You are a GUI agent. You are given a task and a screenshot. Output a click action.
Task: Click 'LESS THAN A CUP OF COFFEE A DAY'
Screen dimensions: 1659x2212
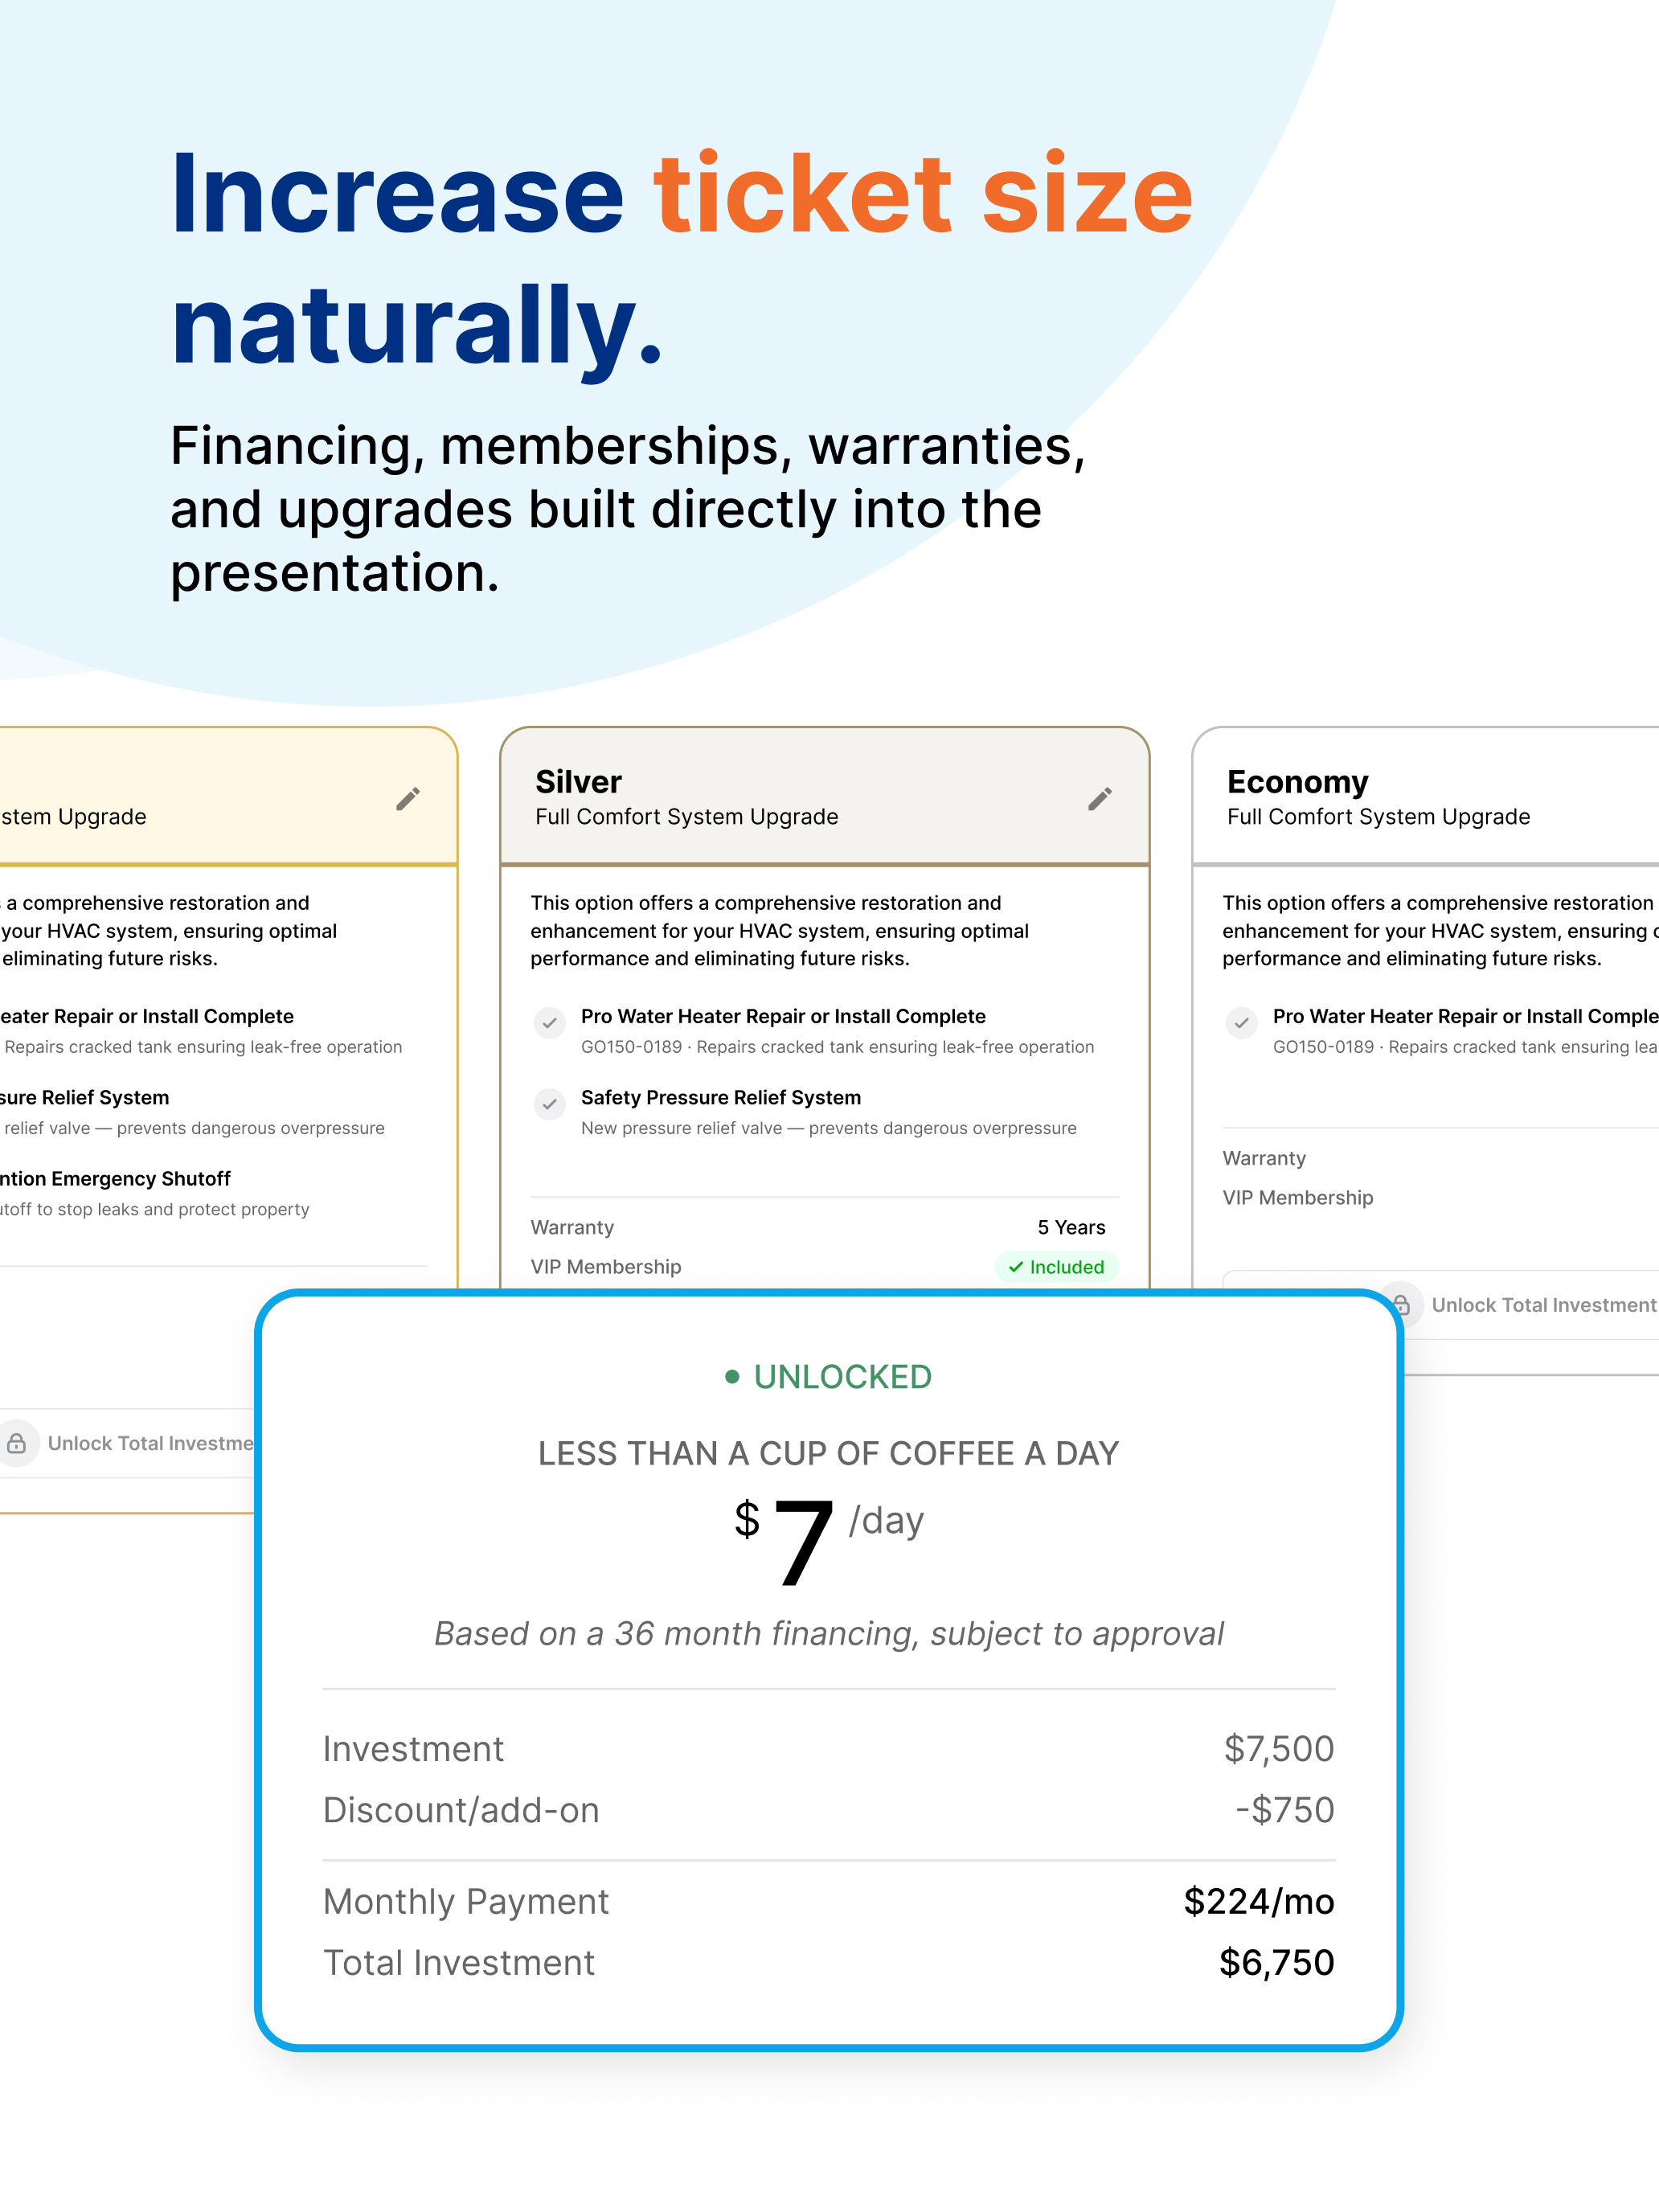(829, 1453)
